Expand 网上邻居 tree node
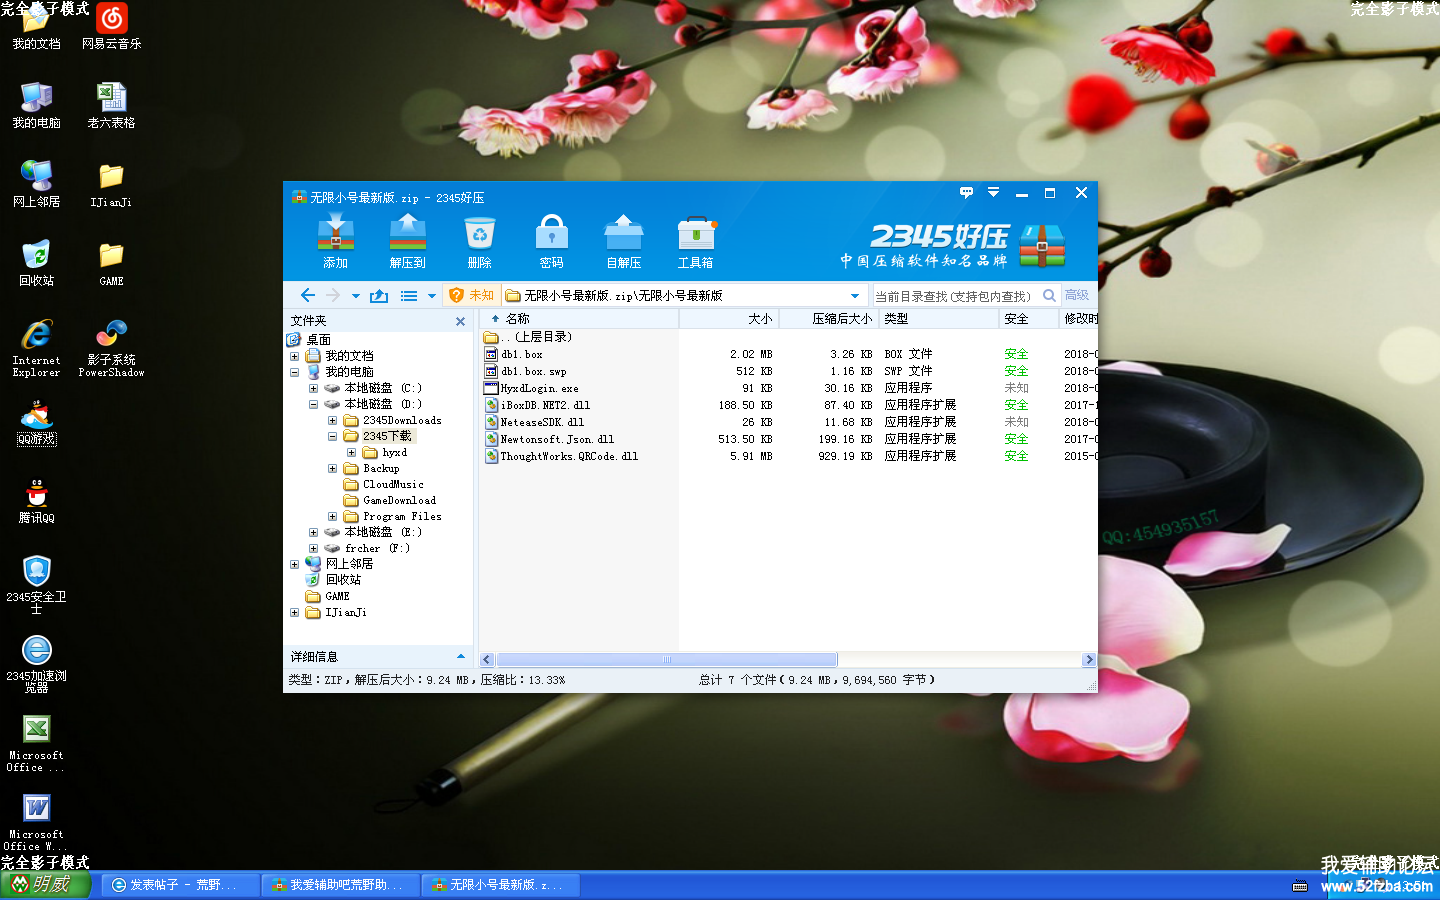This screenshot has width=1440, height=900. click(x=294, y=564)
